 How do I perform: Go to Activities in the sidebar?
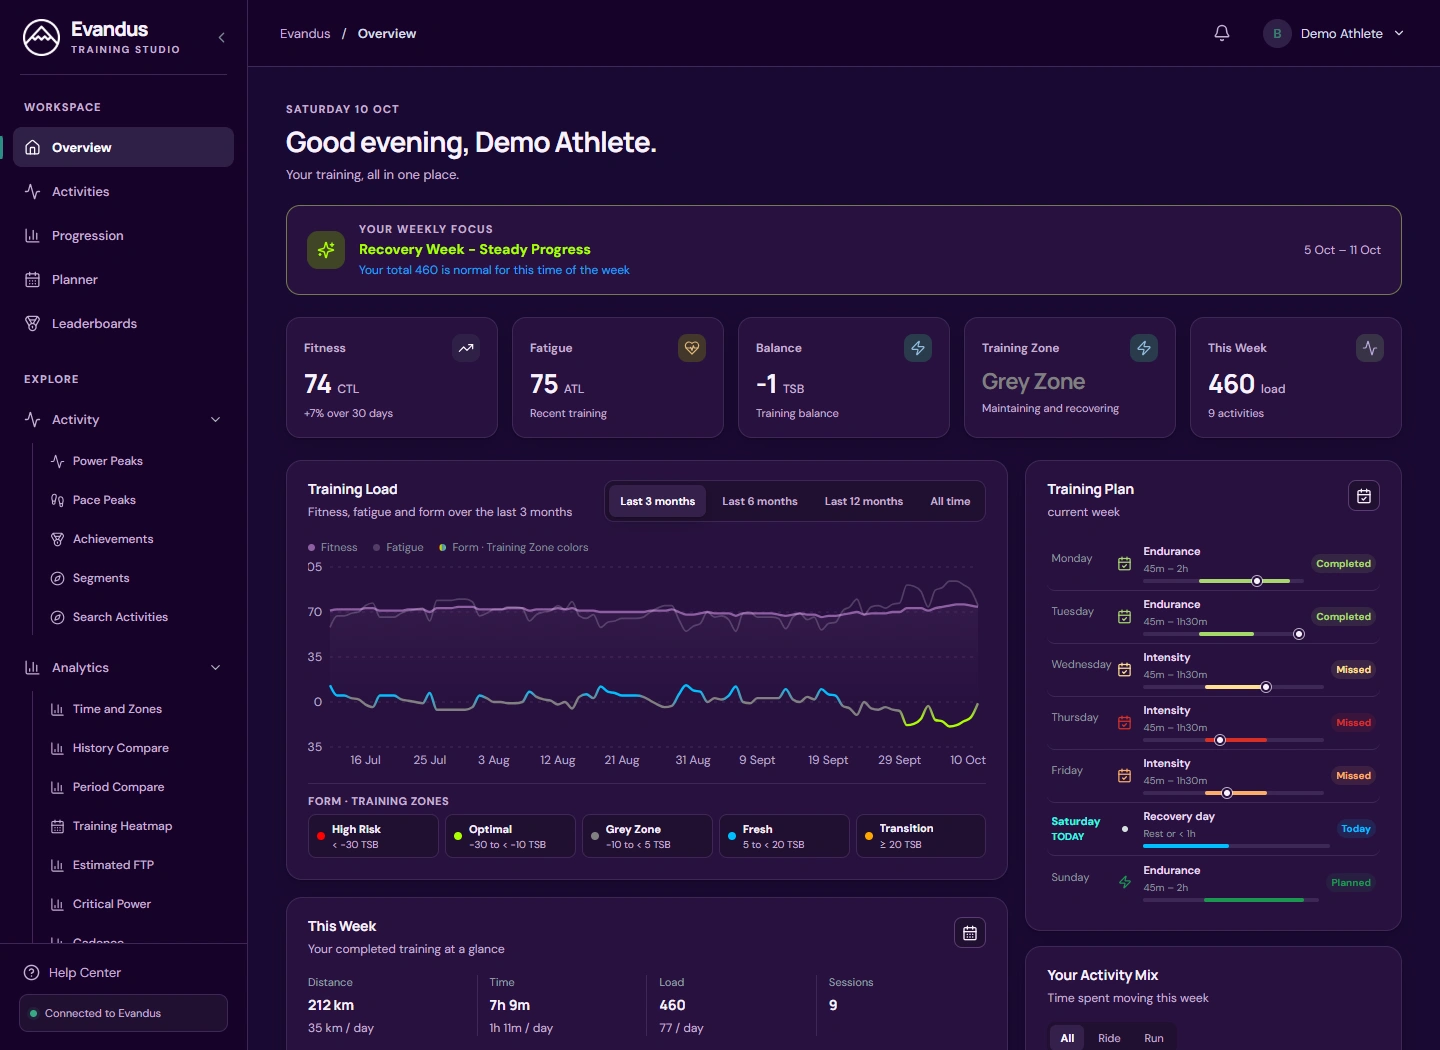pyautogui.click(x=123, y=192)
